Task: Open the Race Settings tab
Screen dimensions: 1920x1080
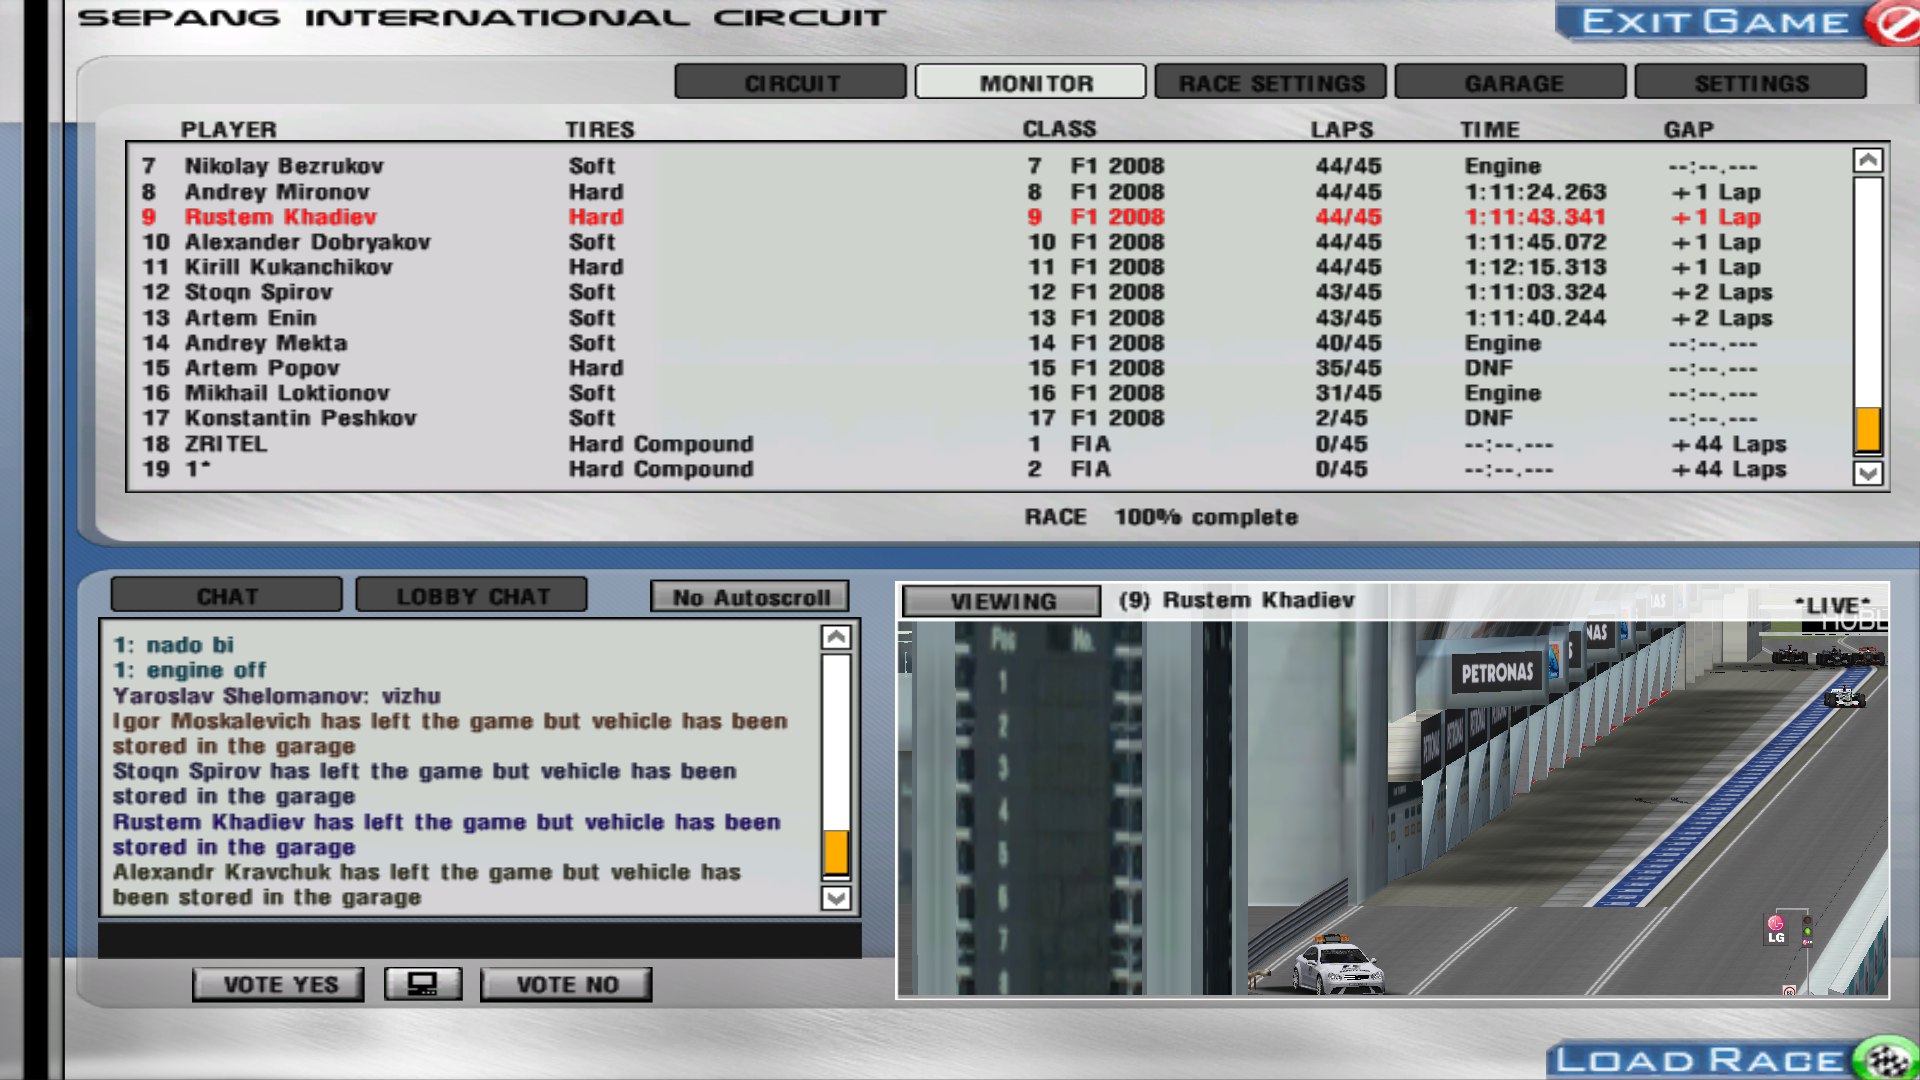Action: pos(1270,83)
